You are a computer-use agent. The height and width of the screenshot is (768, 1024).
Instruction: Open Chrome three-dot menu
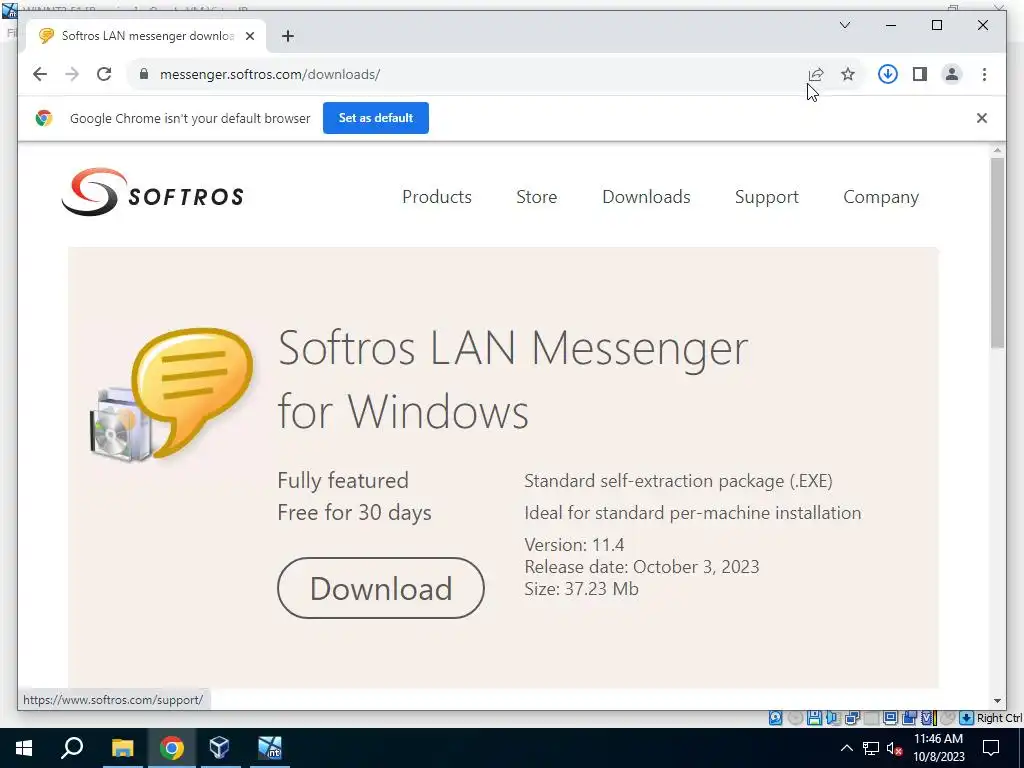click(x=984, y=74)
